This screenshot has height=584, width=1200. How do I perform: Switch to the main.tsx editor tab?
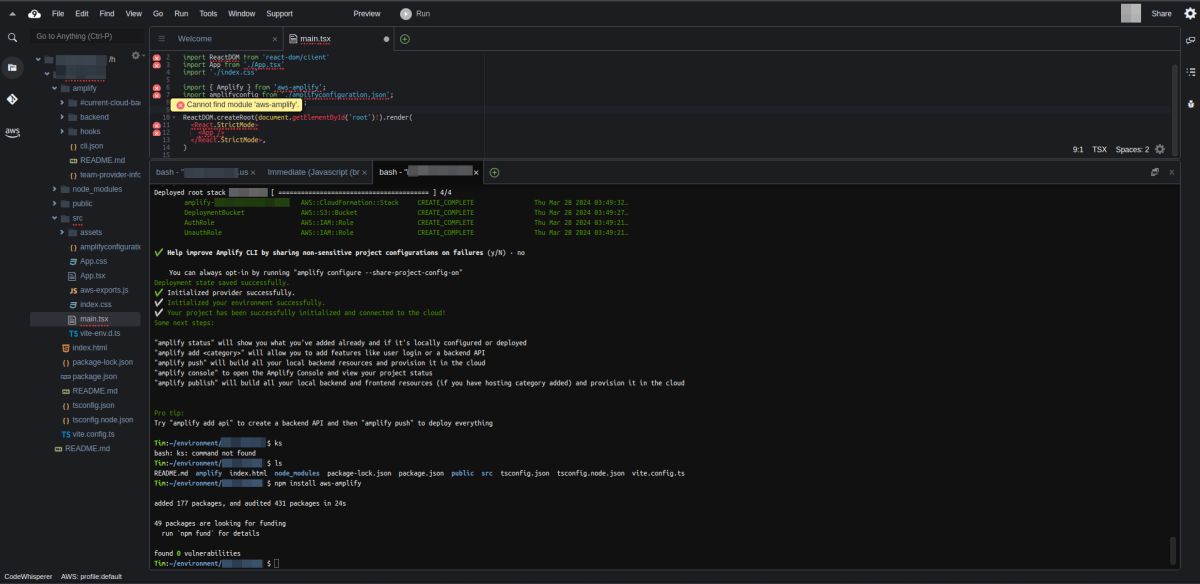[315, 39]
